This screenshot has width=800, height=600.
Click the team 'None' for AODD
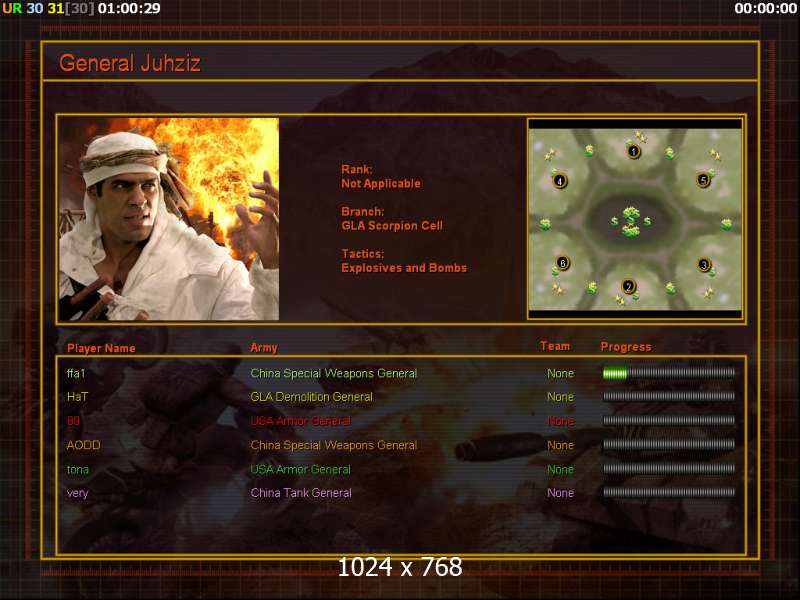click(560, 445)
